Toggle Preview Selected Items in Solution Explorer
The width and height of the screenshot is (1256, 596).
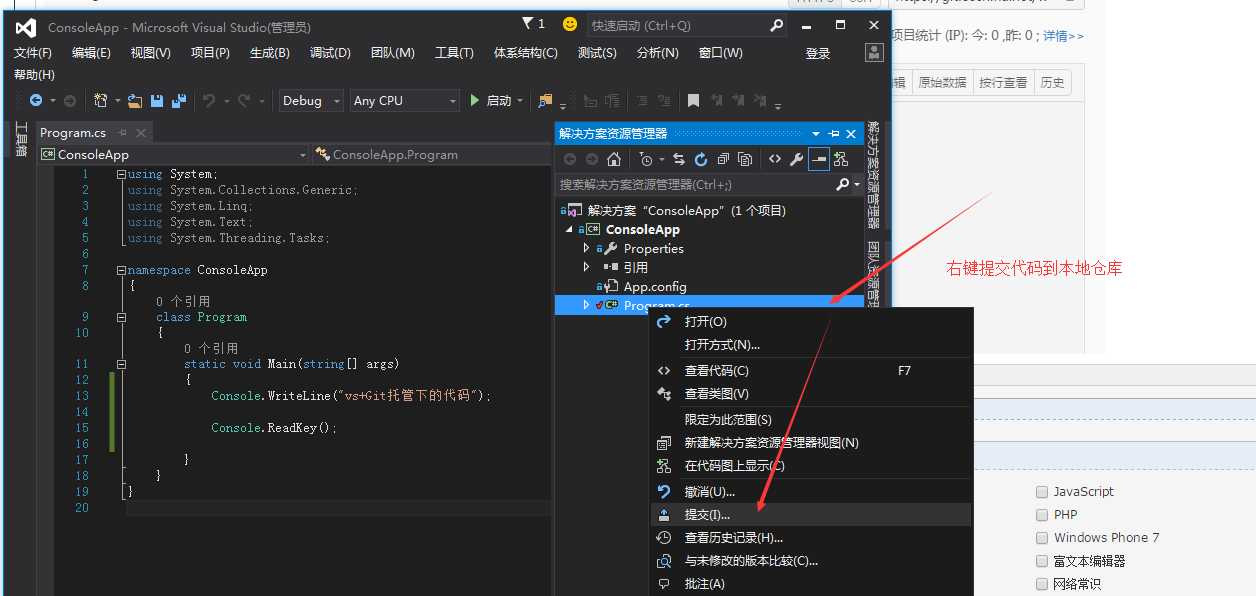[x=819, y=159]
